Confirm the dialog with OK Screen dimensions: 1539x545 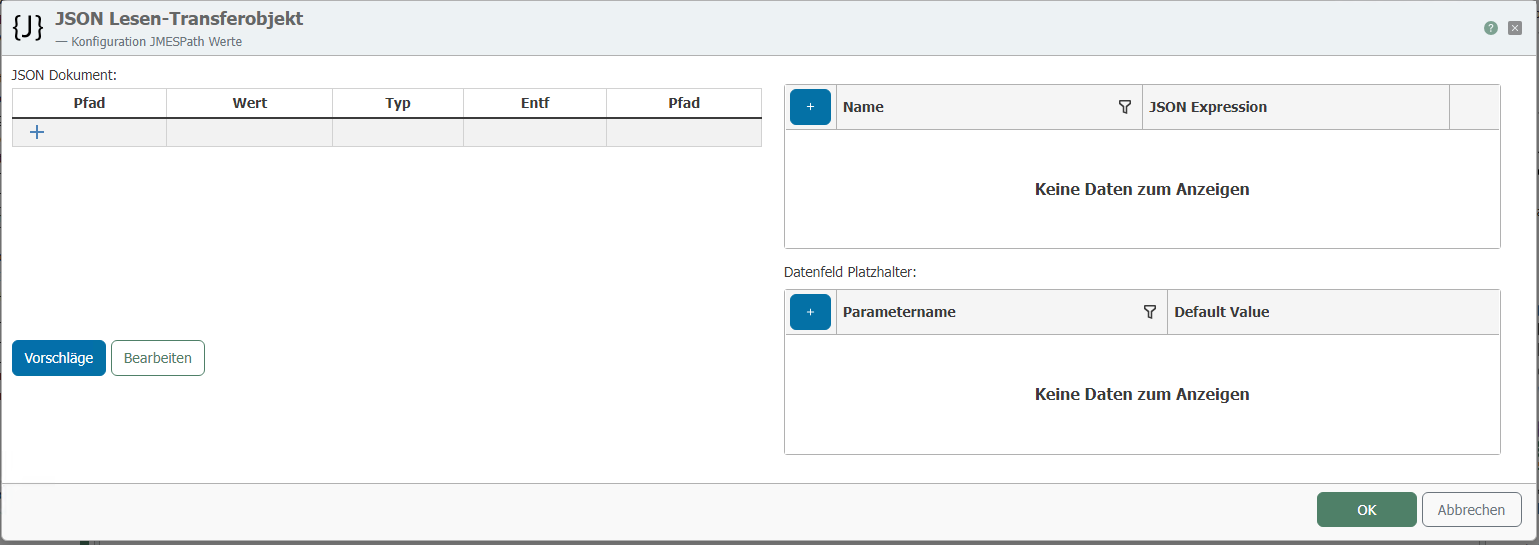(1366, 510)
